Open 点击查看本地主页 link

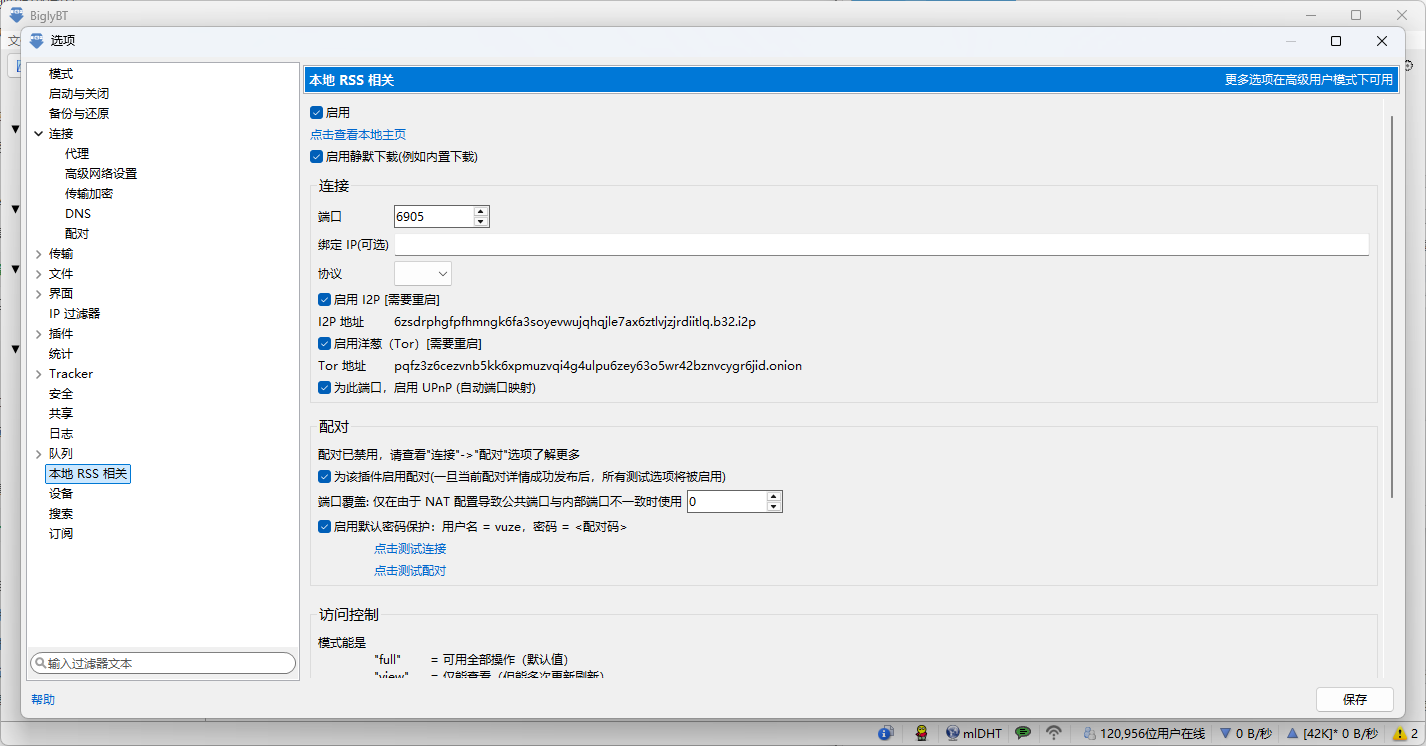(x=358, y=135)
